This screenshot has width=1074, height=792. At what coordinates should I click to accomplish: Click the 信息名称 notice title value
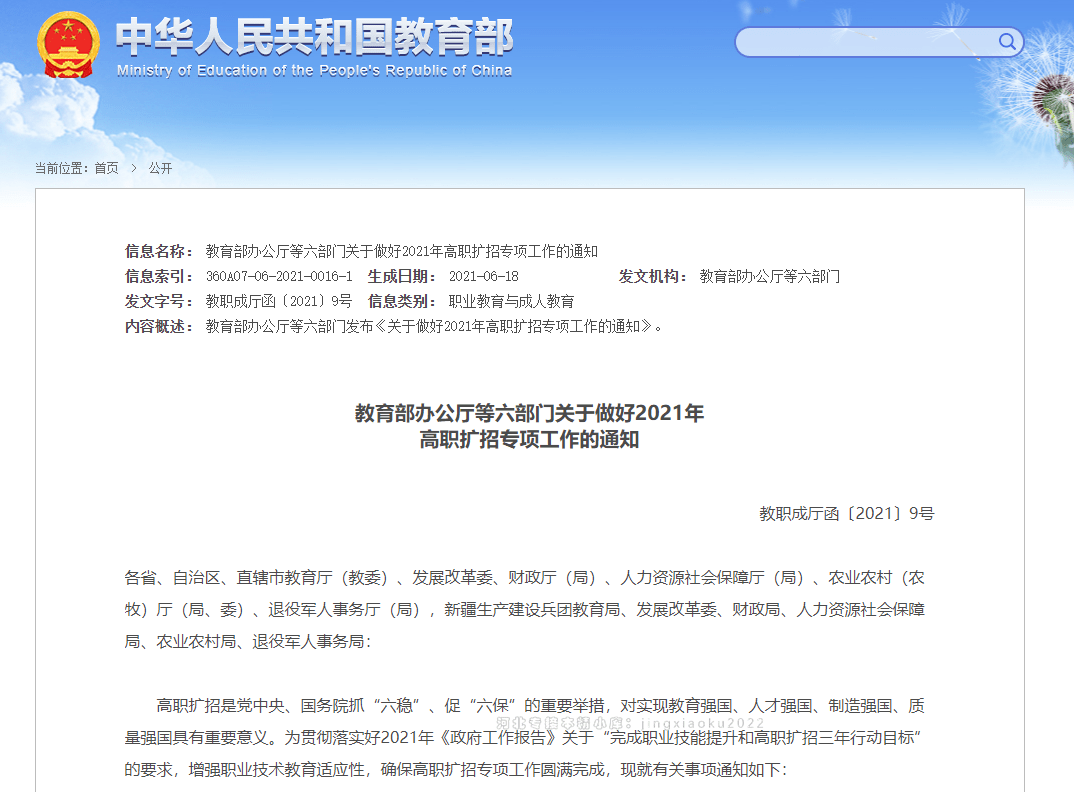tap(401, 251)
